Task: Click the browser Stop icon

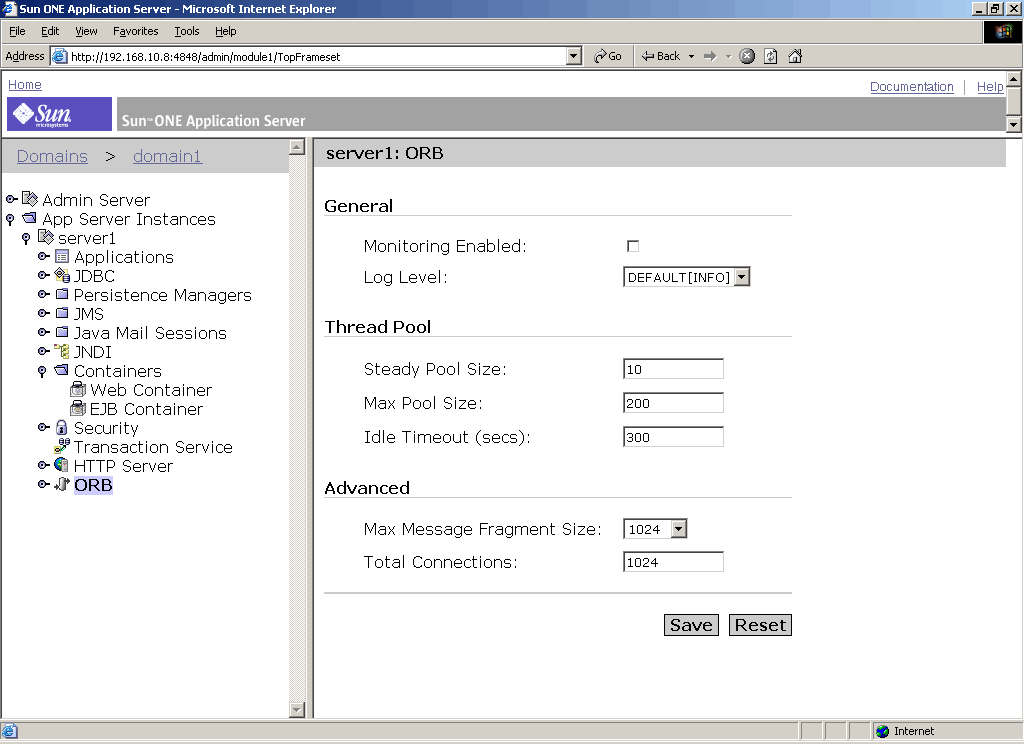Action: [x=747, y=56]
